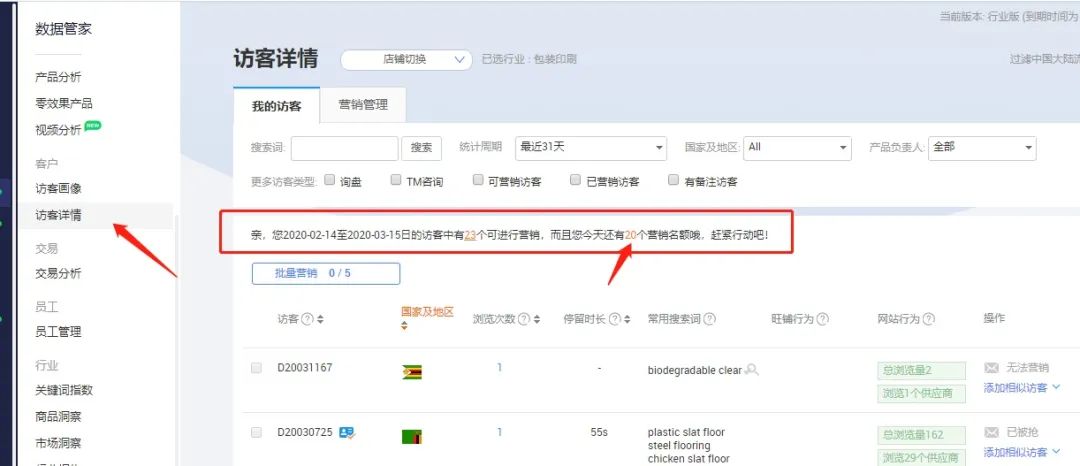1080x466 pixels.
Task: Click the 数据管家 sidebar title
Action: pyautogui.click(x=63, y=29)
